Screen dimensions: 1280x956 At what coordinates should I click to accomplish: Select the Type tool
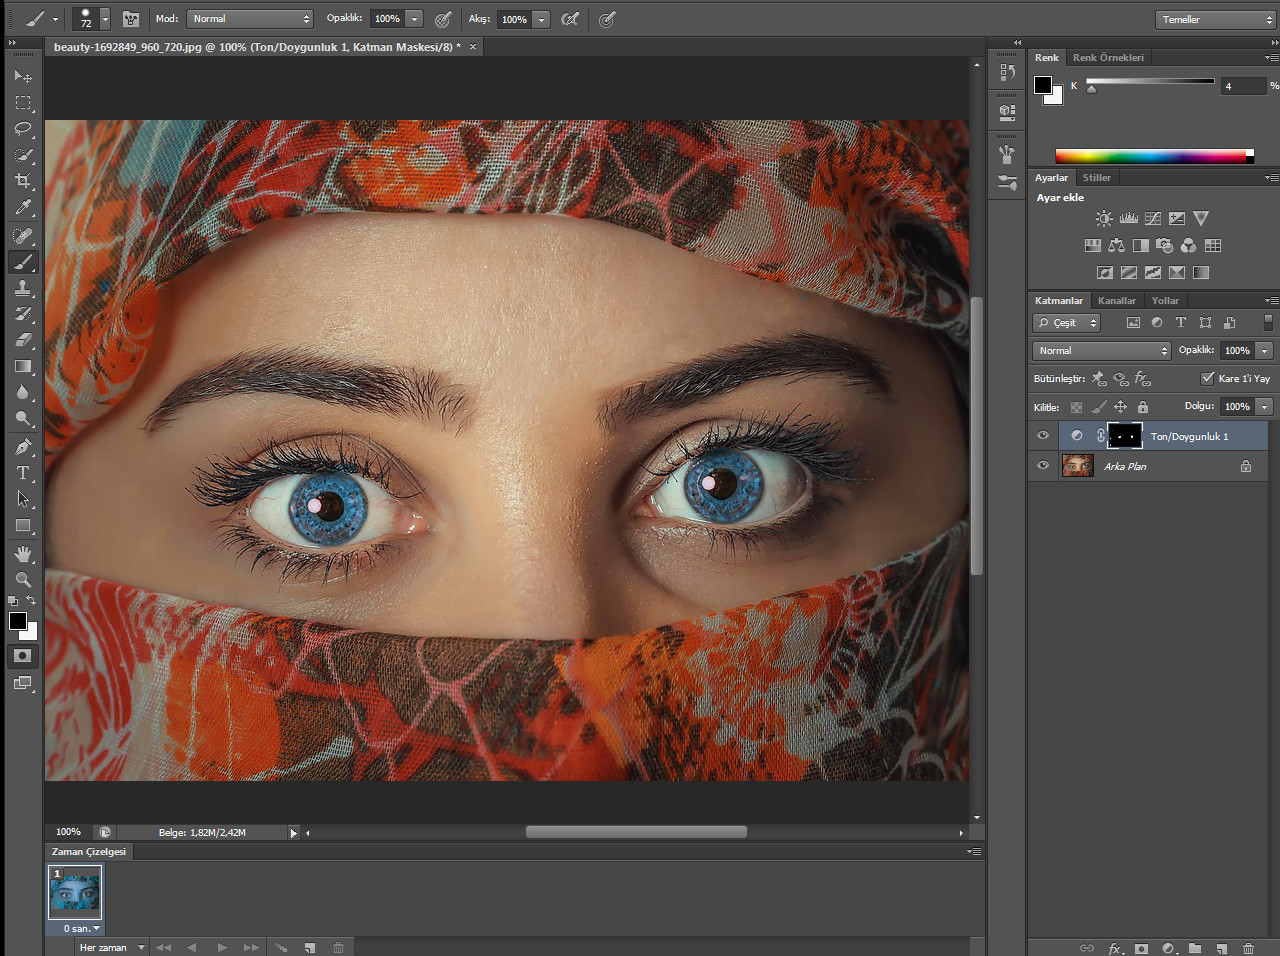point(23,473)
